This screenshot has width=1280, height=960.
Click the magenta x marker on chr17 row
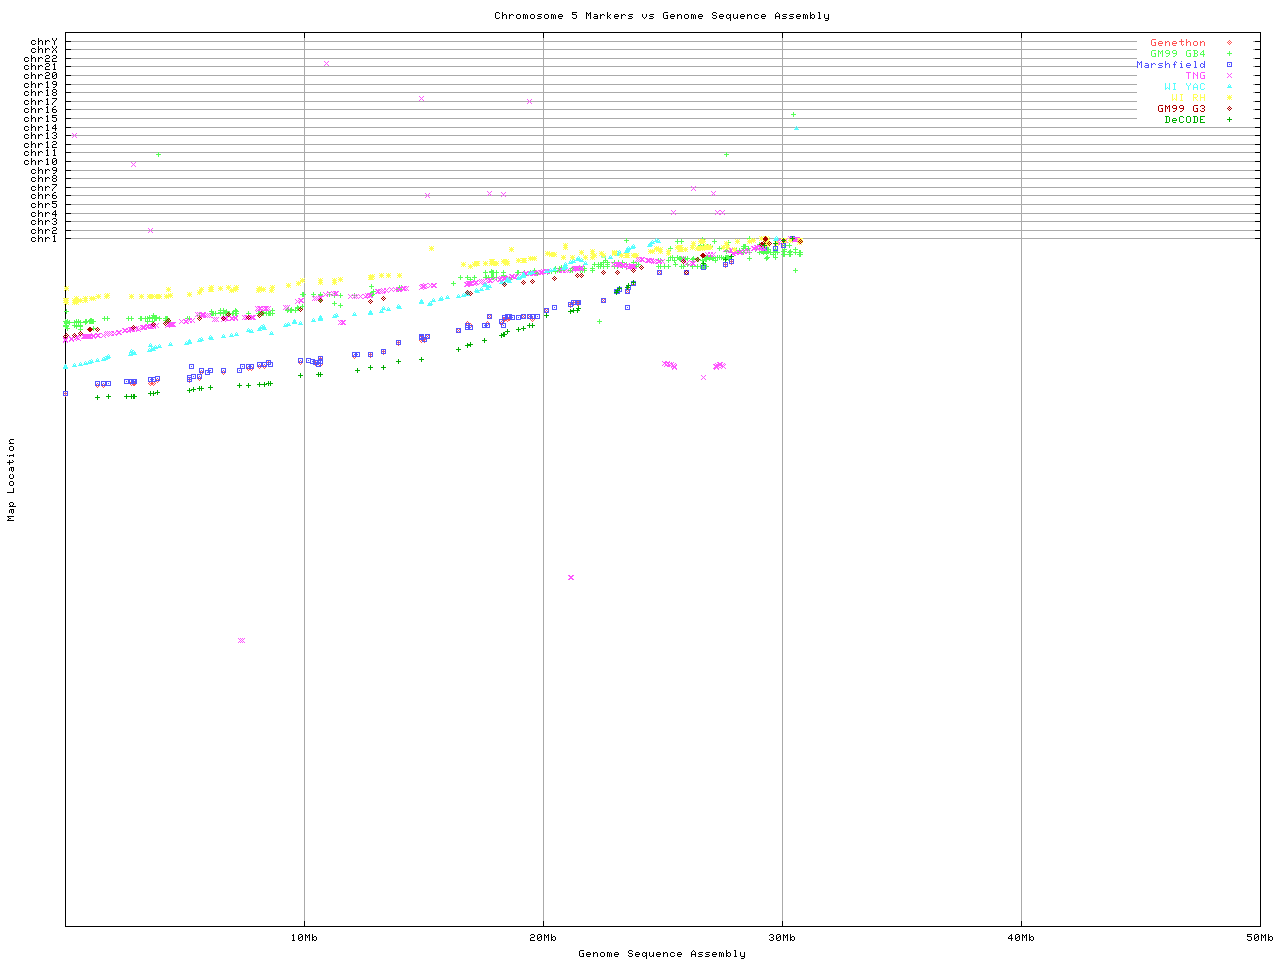point(529,101)
